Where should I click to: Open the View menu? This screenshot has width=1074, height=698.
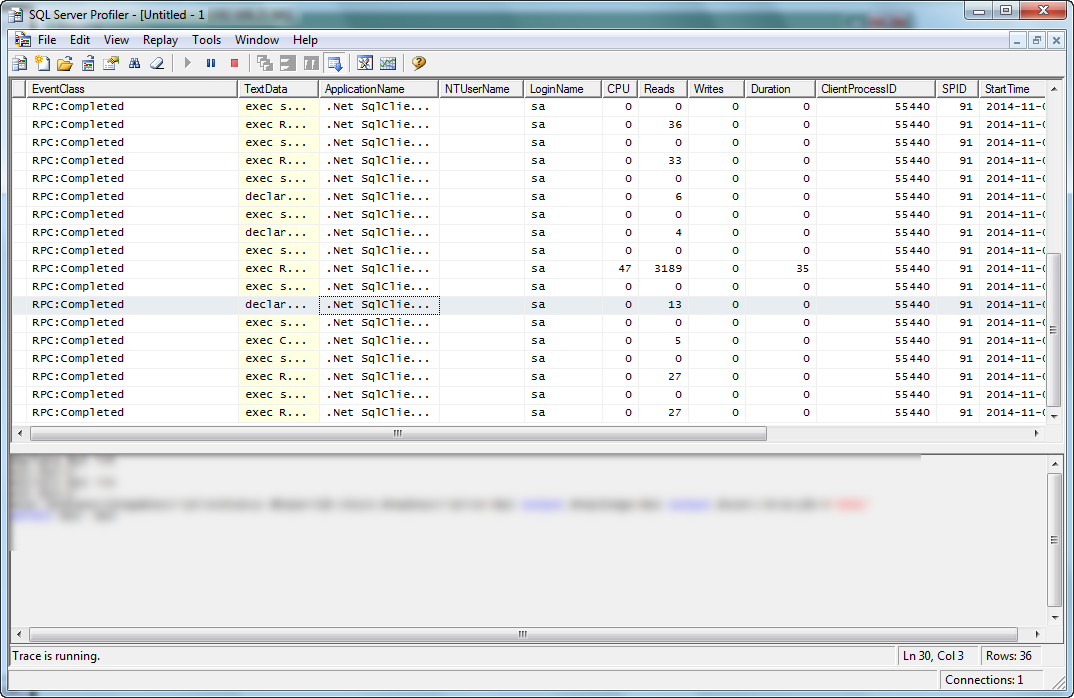pyautogui.click(x=116, y=40)
